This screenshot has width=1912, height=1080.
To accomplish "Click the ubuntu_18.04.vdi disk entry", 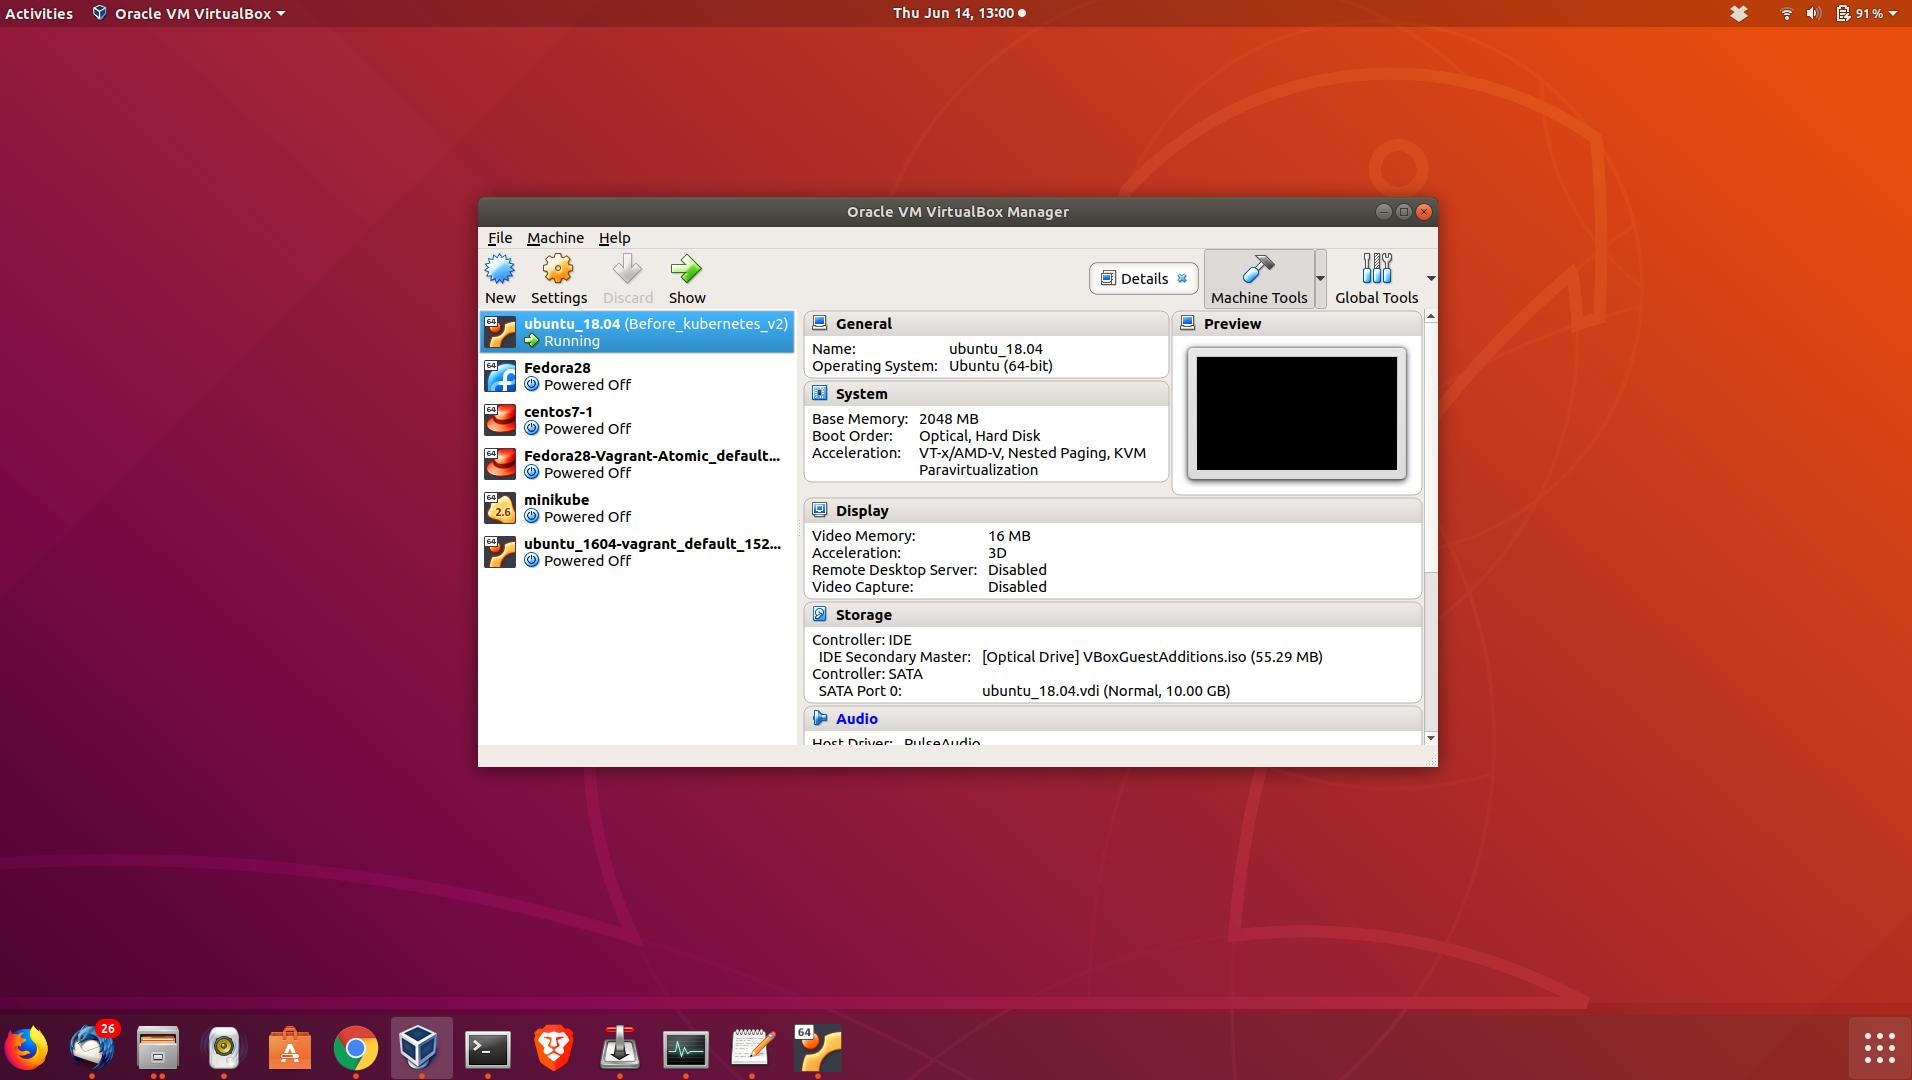I will point(1106,691).
